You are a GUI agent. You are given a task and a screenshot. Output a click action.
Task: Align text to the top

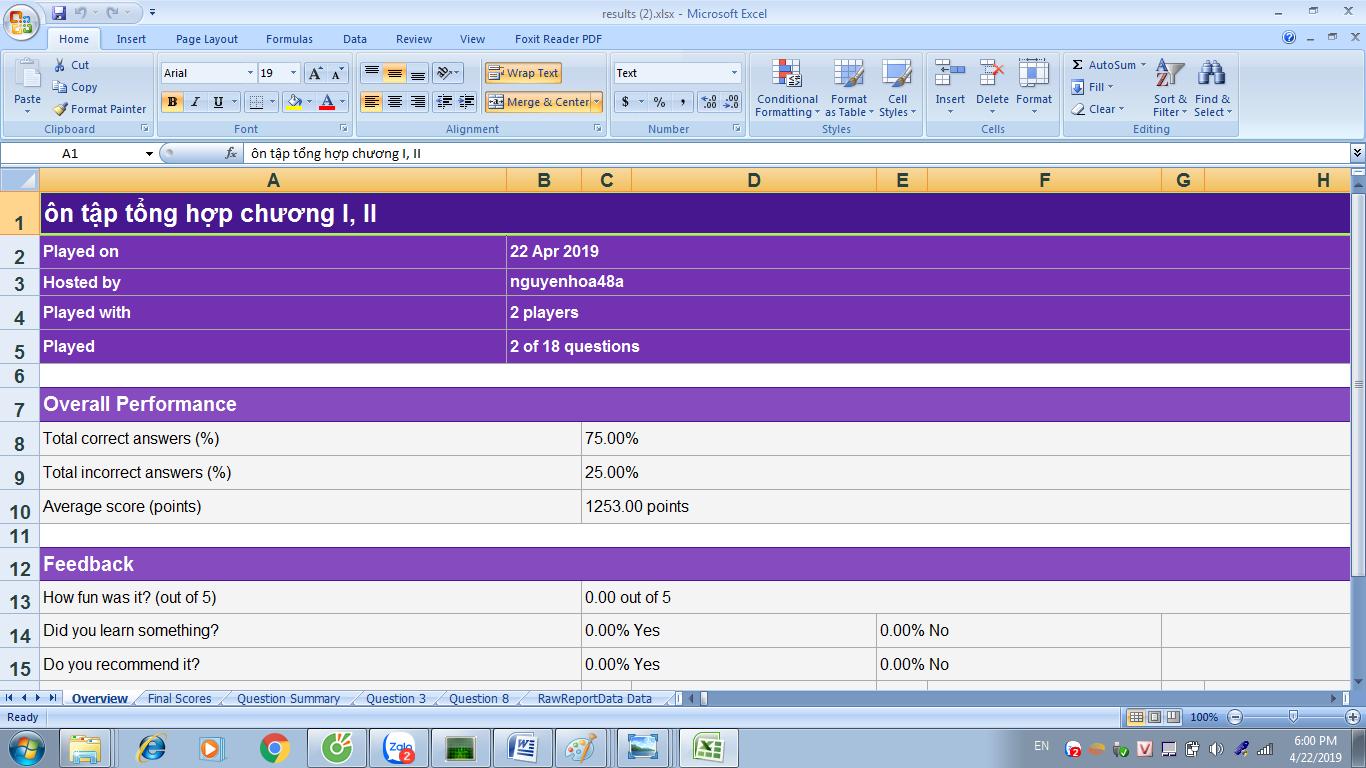point(372,73)
